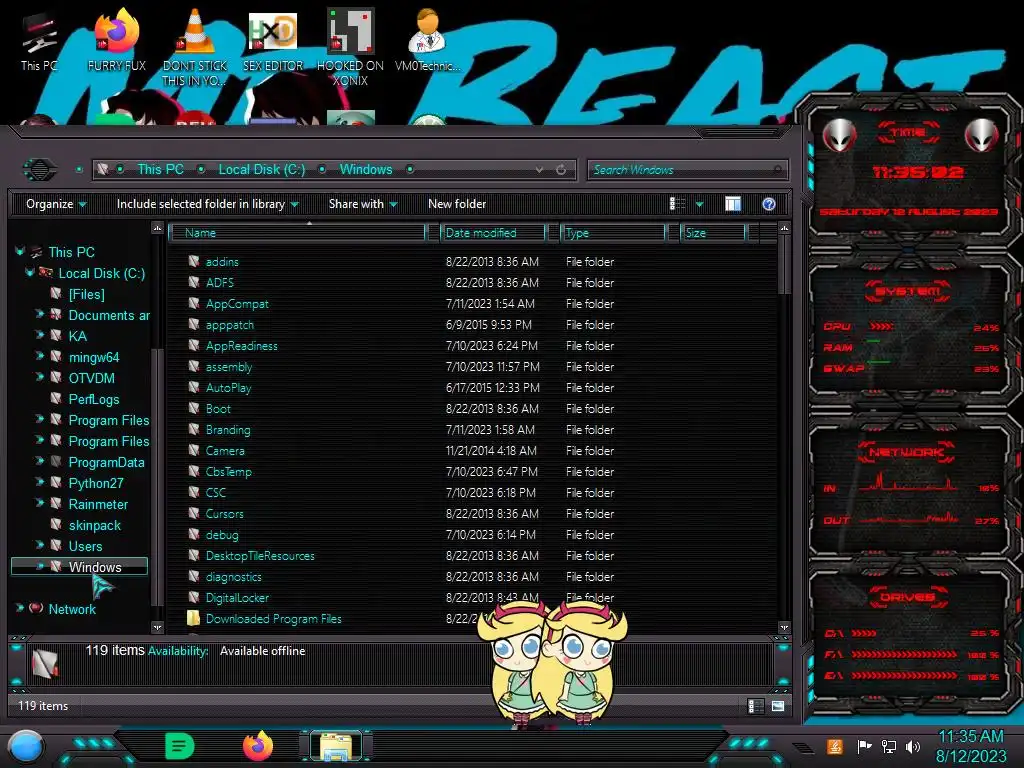Click the address bar refresh icon
The height and width of the screenshot is (768, 1024).
(561, 170)
